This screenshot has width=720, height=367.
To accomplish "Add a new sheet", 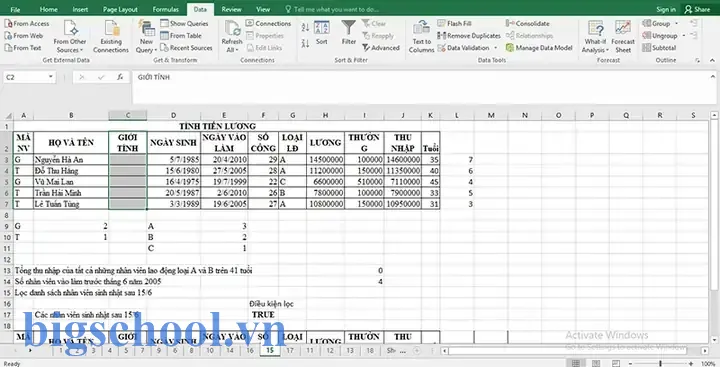I will [x=416, y=350].
